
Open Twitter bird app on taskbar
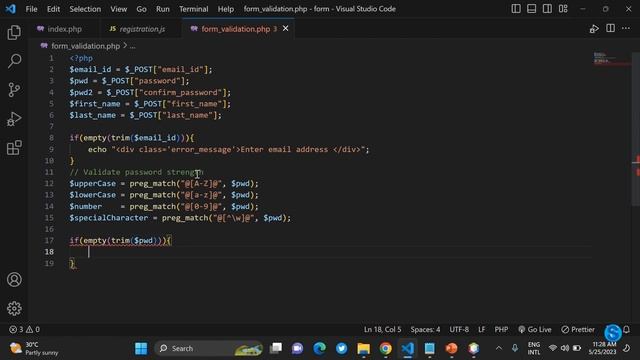pos(341,348)
